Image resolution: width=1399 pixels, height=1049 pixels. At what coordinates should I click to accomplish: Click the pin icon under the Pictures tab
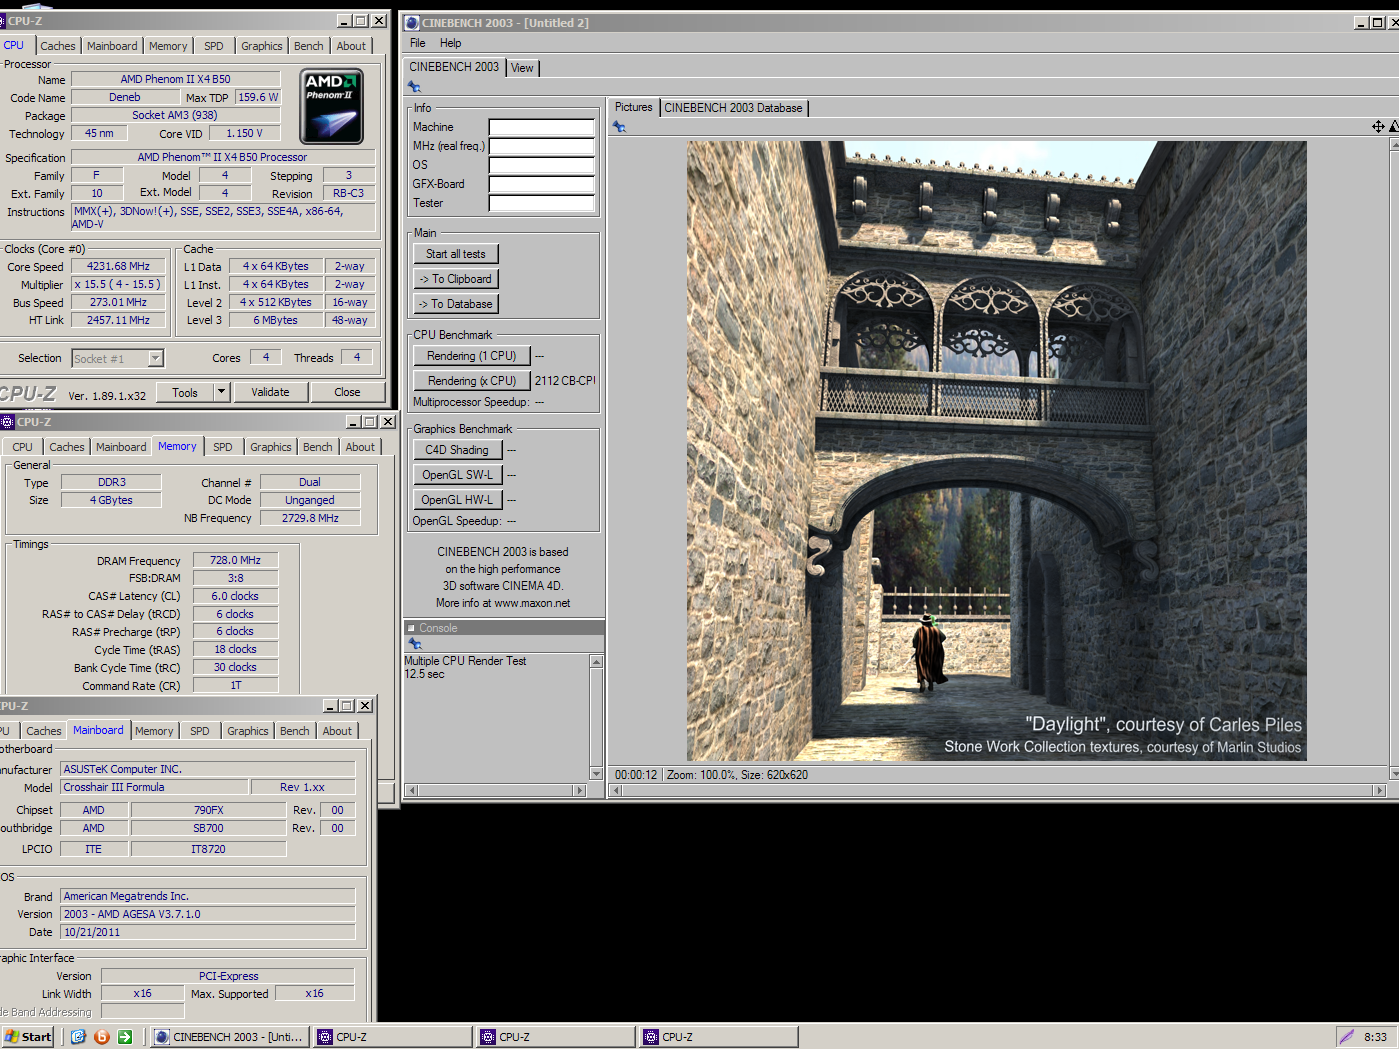click(x=619, y=127)
